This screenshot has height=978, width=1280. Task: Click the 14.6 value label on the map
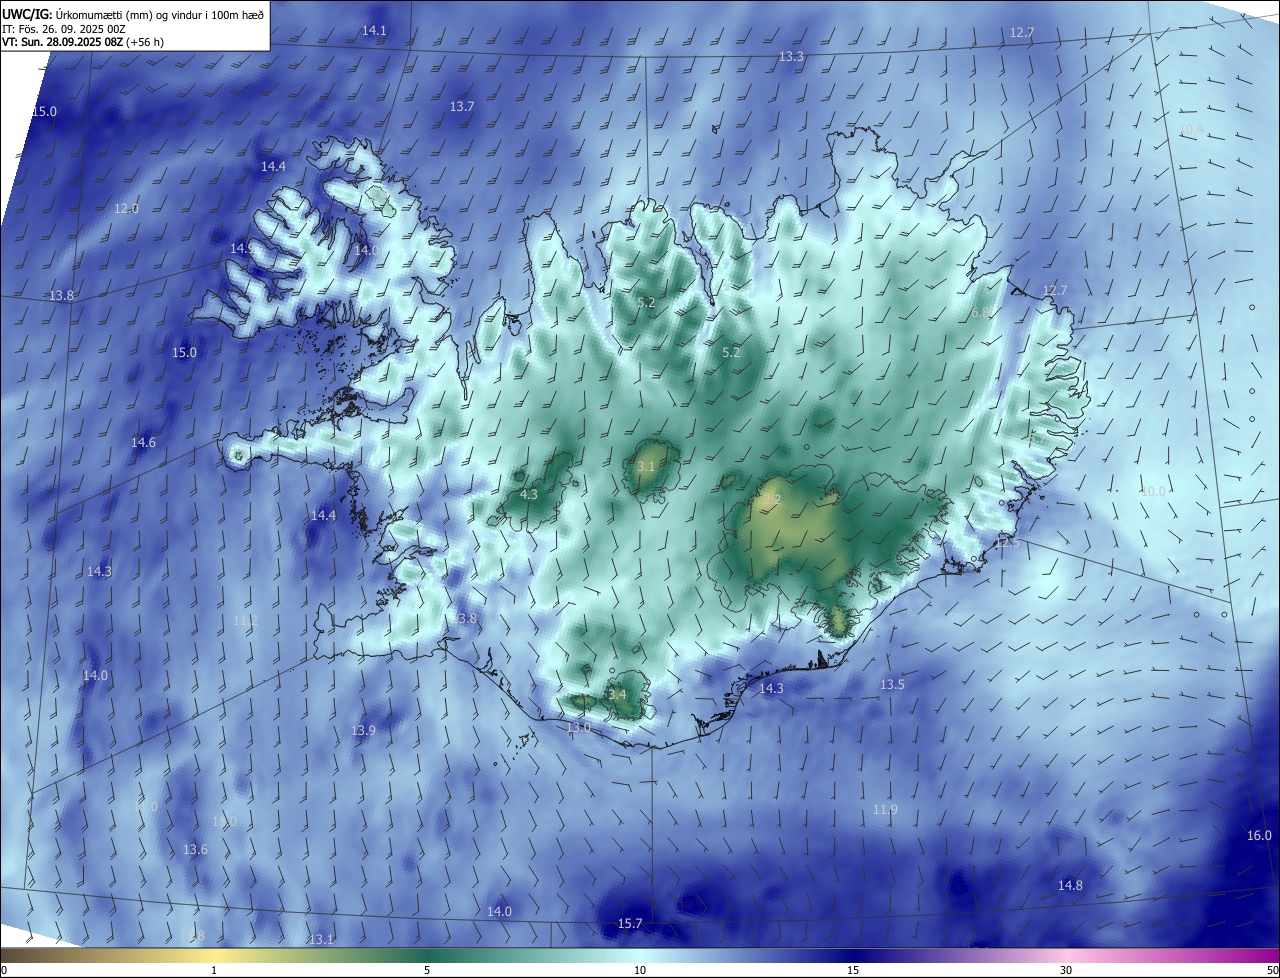143,442
